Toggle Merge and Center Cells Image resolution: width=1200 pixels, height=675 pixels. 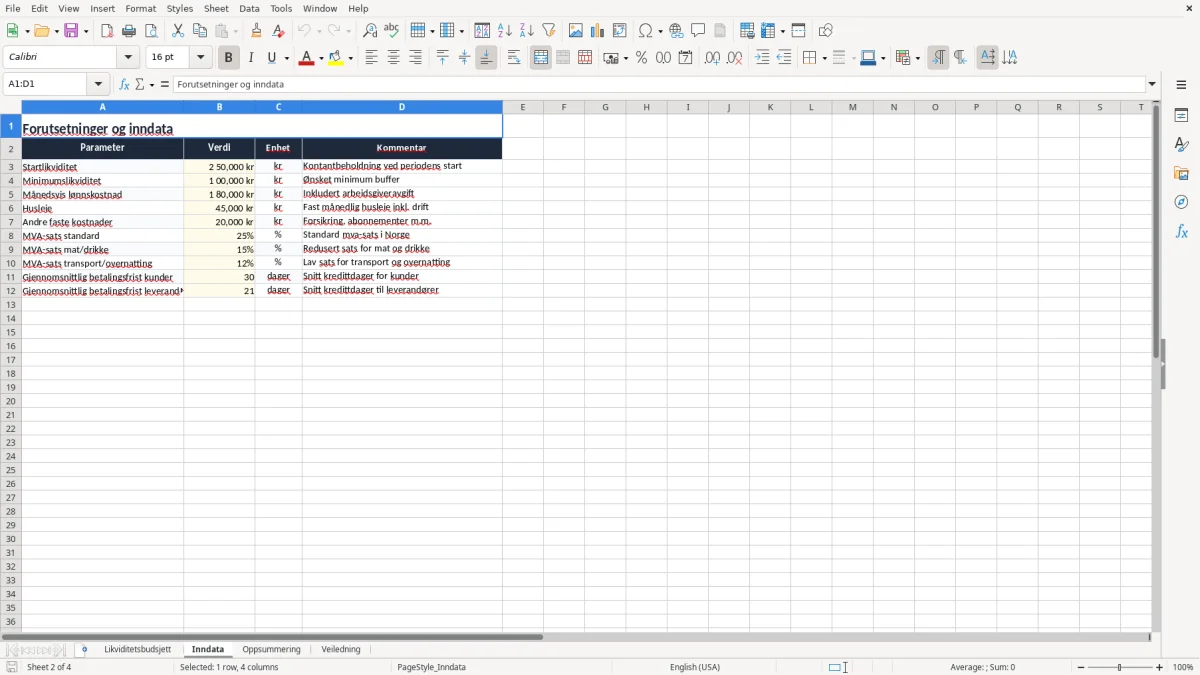(x=541, y=58)
